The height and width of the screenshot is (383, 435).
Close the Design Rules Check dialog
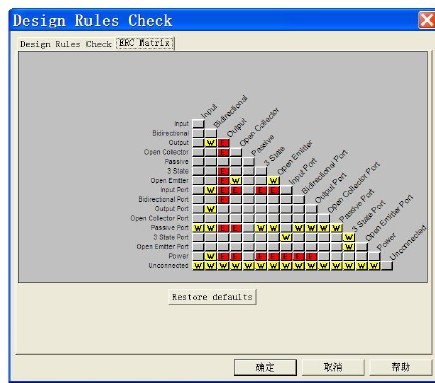[x=426, y=20]
